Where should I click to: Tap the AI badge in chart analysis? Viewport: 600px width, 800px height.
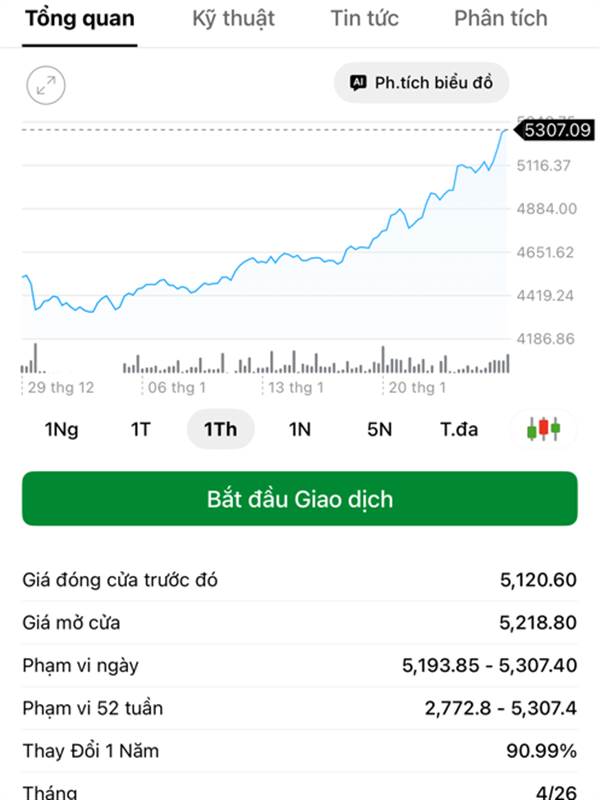coord(358,83)
